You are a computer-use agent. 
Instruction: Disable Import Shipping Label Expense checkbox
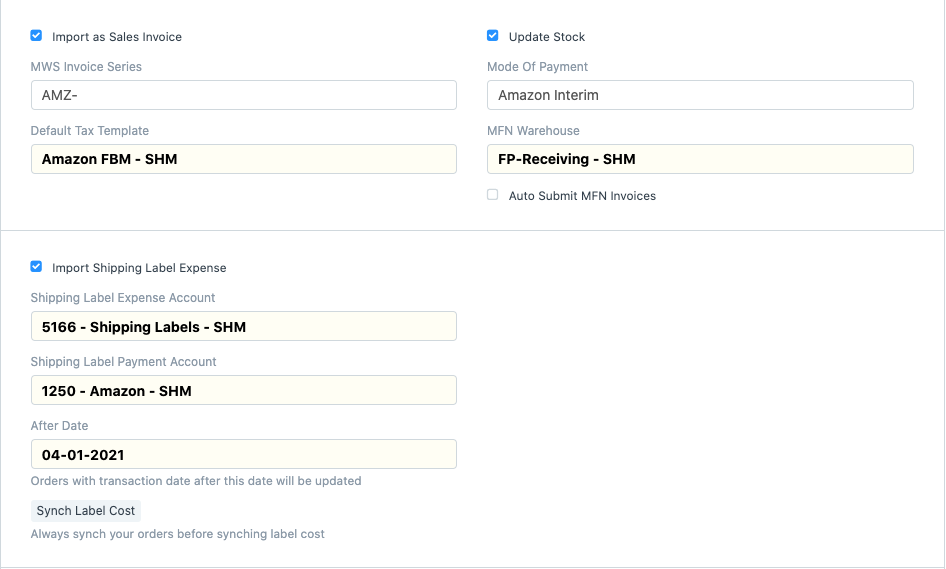point(36,267)
